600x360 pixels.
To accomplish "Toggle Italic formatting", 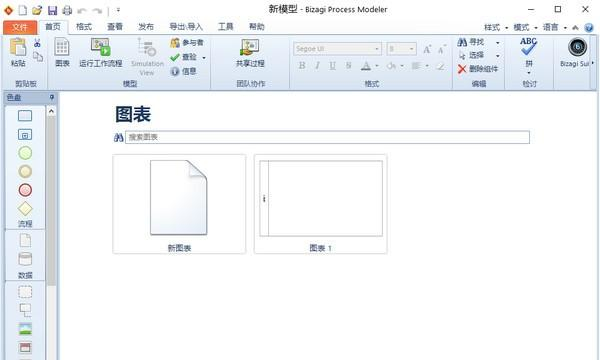I will pyautogui.click(x=317, y=66).
